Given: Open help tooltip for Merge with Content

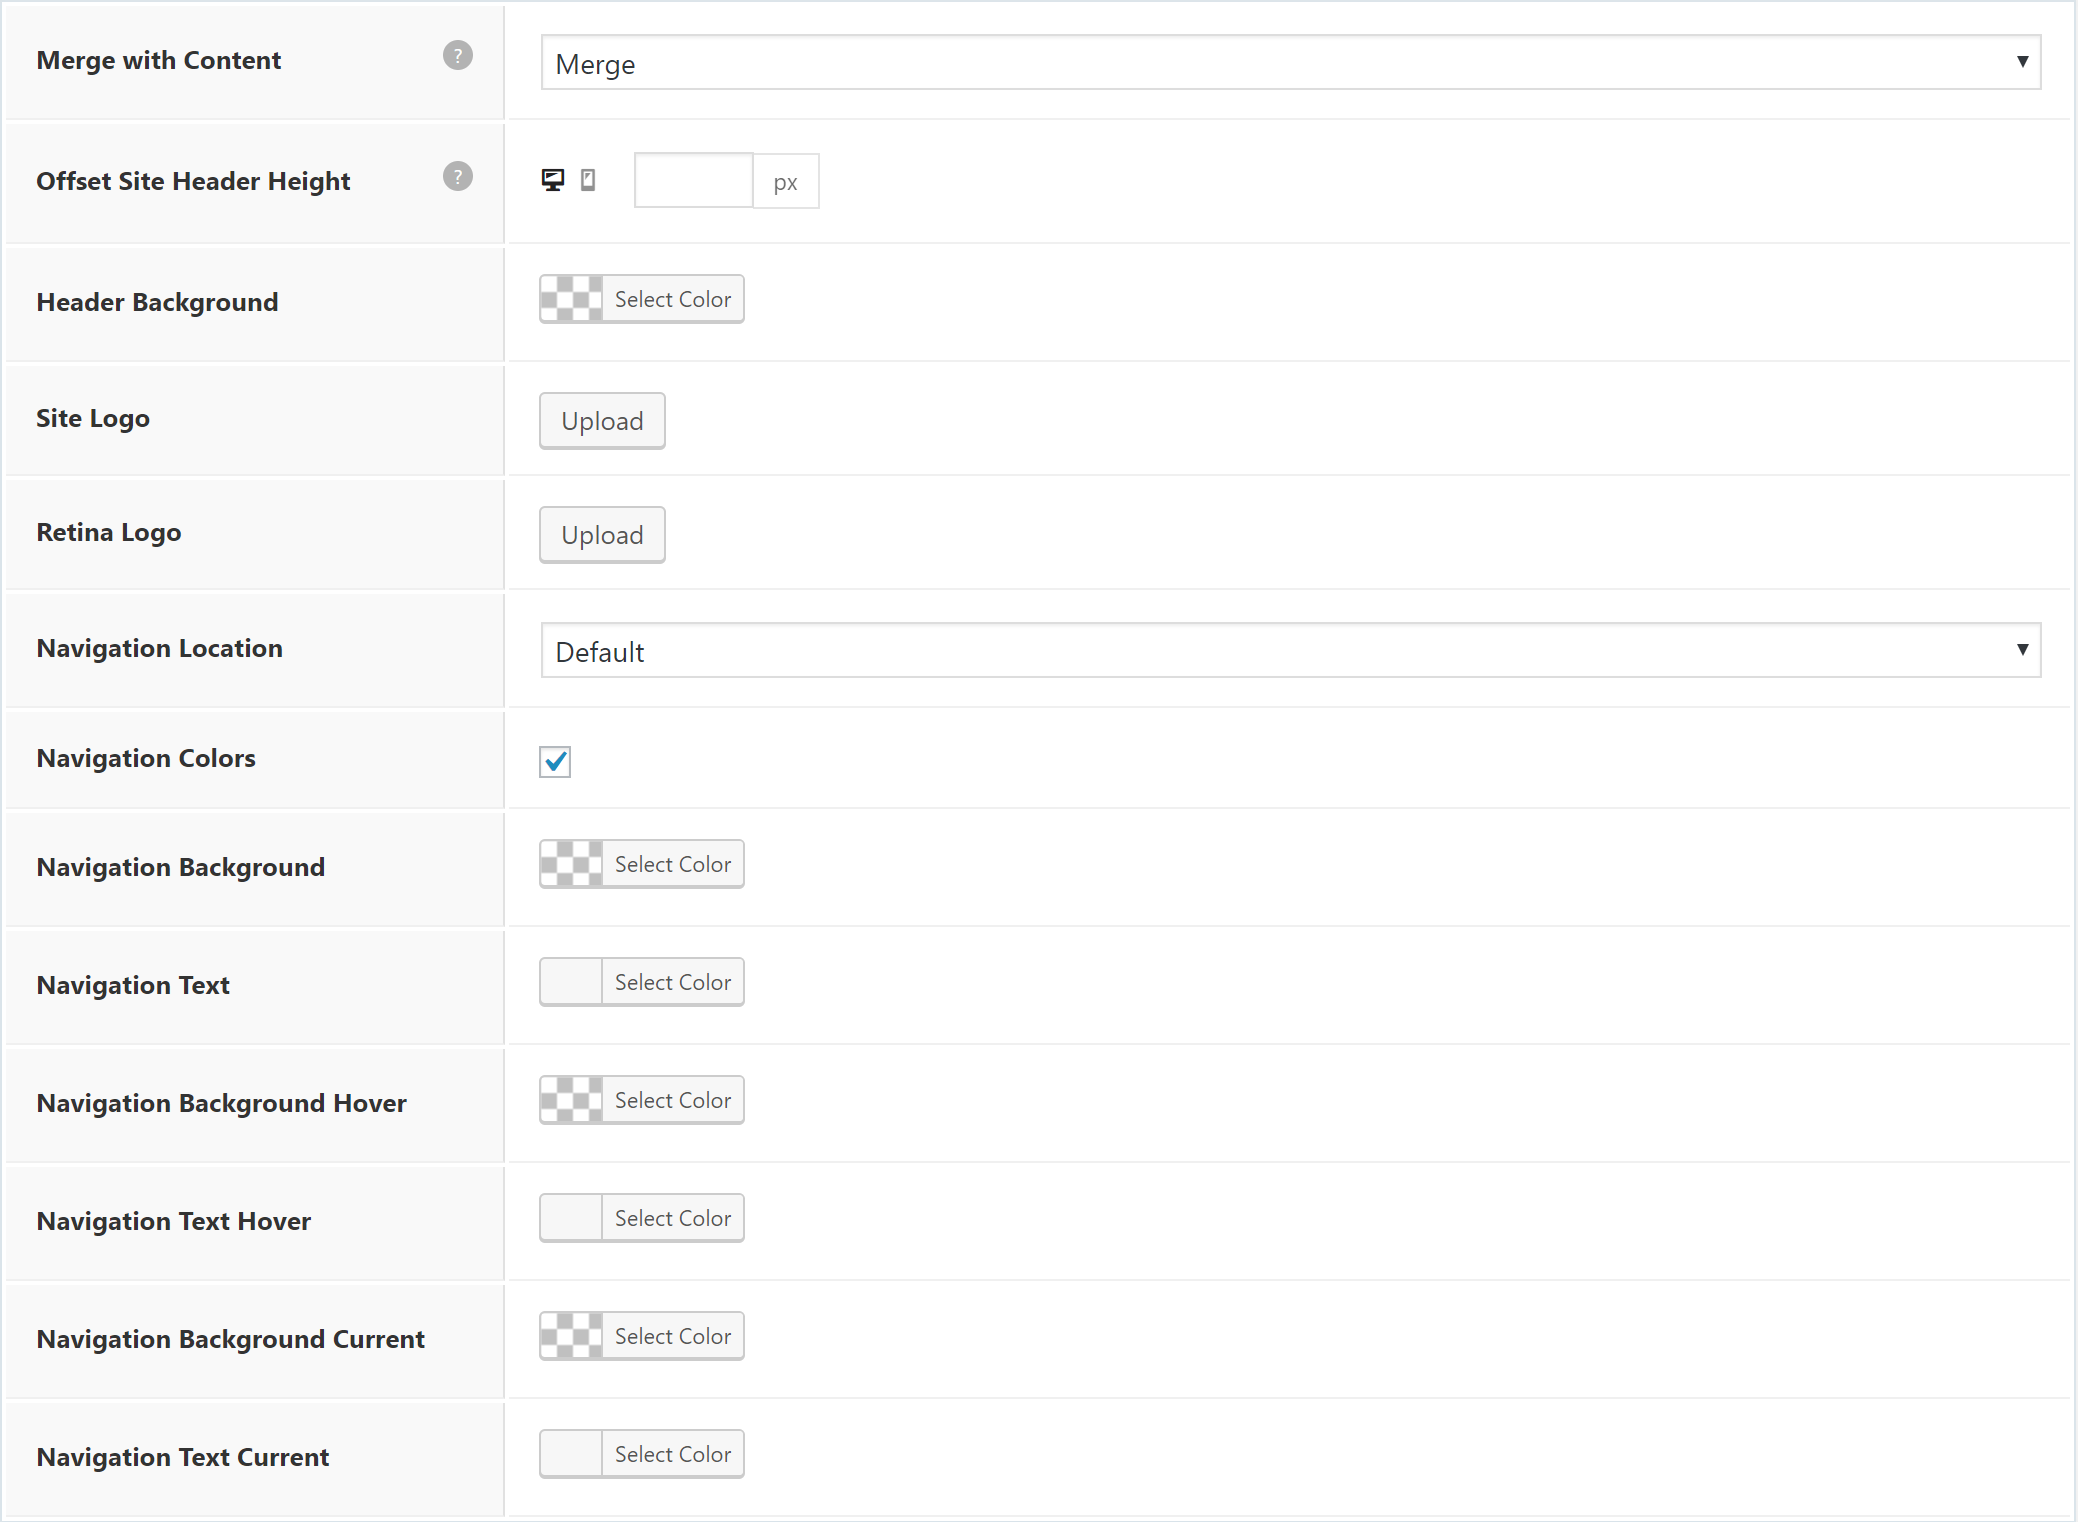Looking at the screenshot, I should (458, 56).
